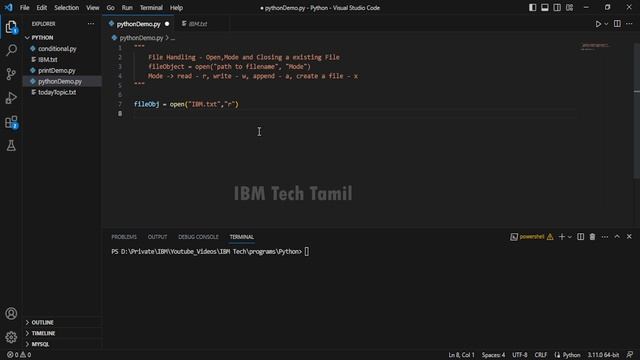The width and height of the screenshot is (640, 360).
Task: Add a new terminal with plus icon
Action: (562, 237)
